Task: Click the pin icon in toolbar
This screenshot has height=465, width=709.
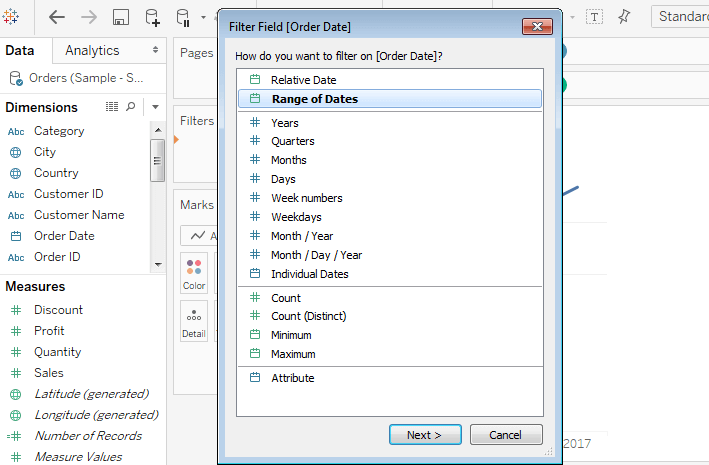Action: [x=624, y=17]
